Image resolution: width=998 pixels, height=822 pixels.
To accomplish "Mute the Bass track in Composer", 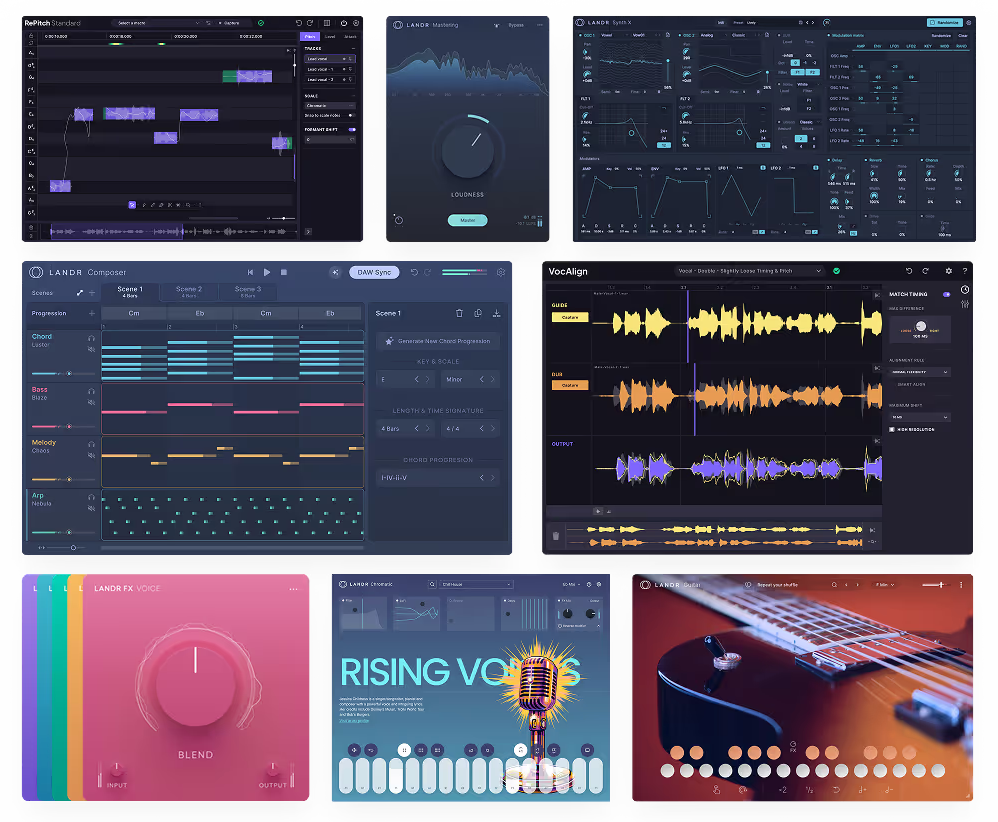I will 91,403.
